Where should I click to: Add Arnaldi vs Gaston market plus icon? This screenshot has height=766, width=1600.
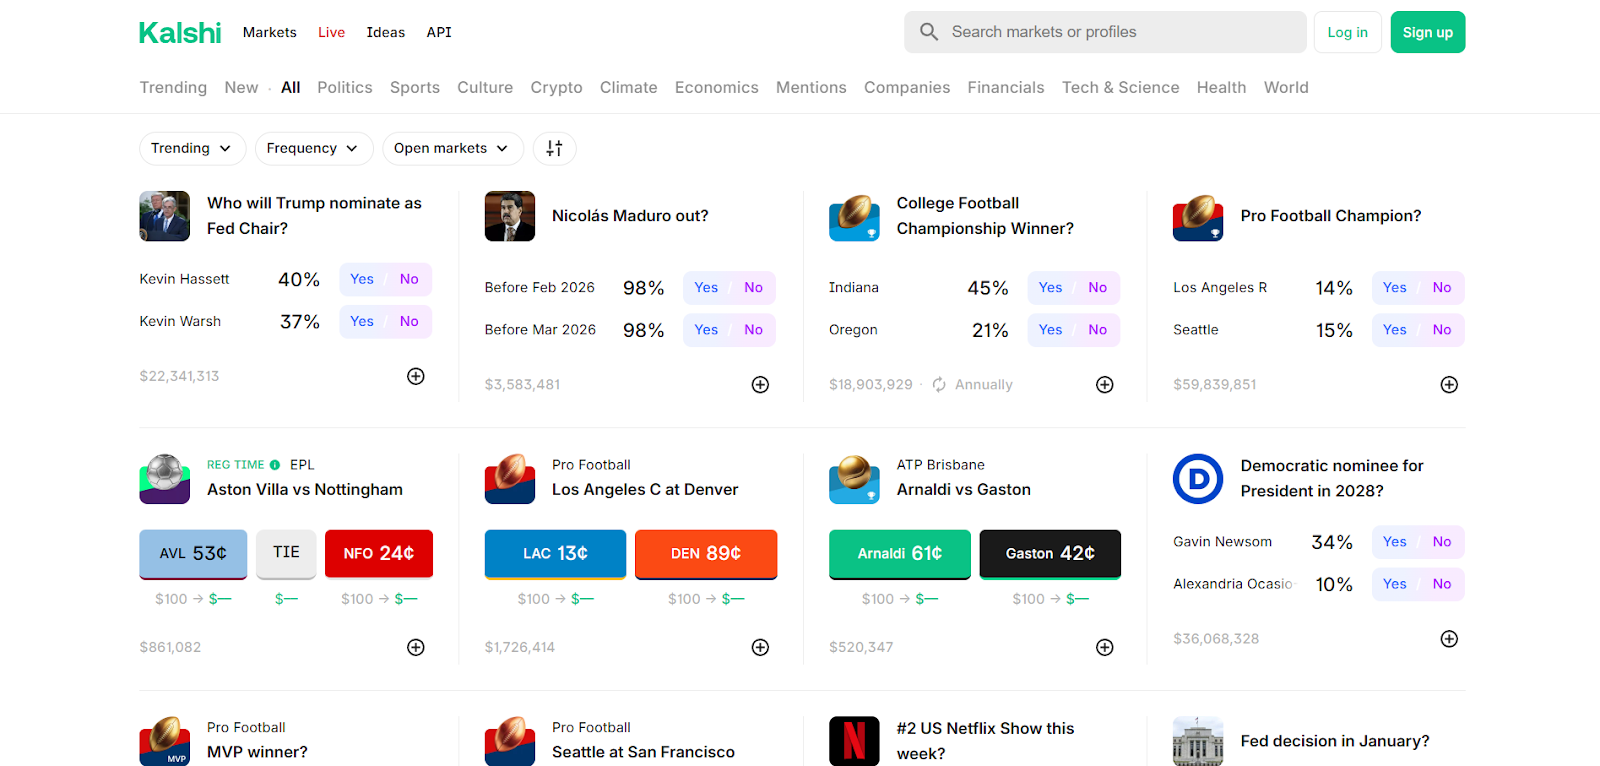coord(1105,647)
